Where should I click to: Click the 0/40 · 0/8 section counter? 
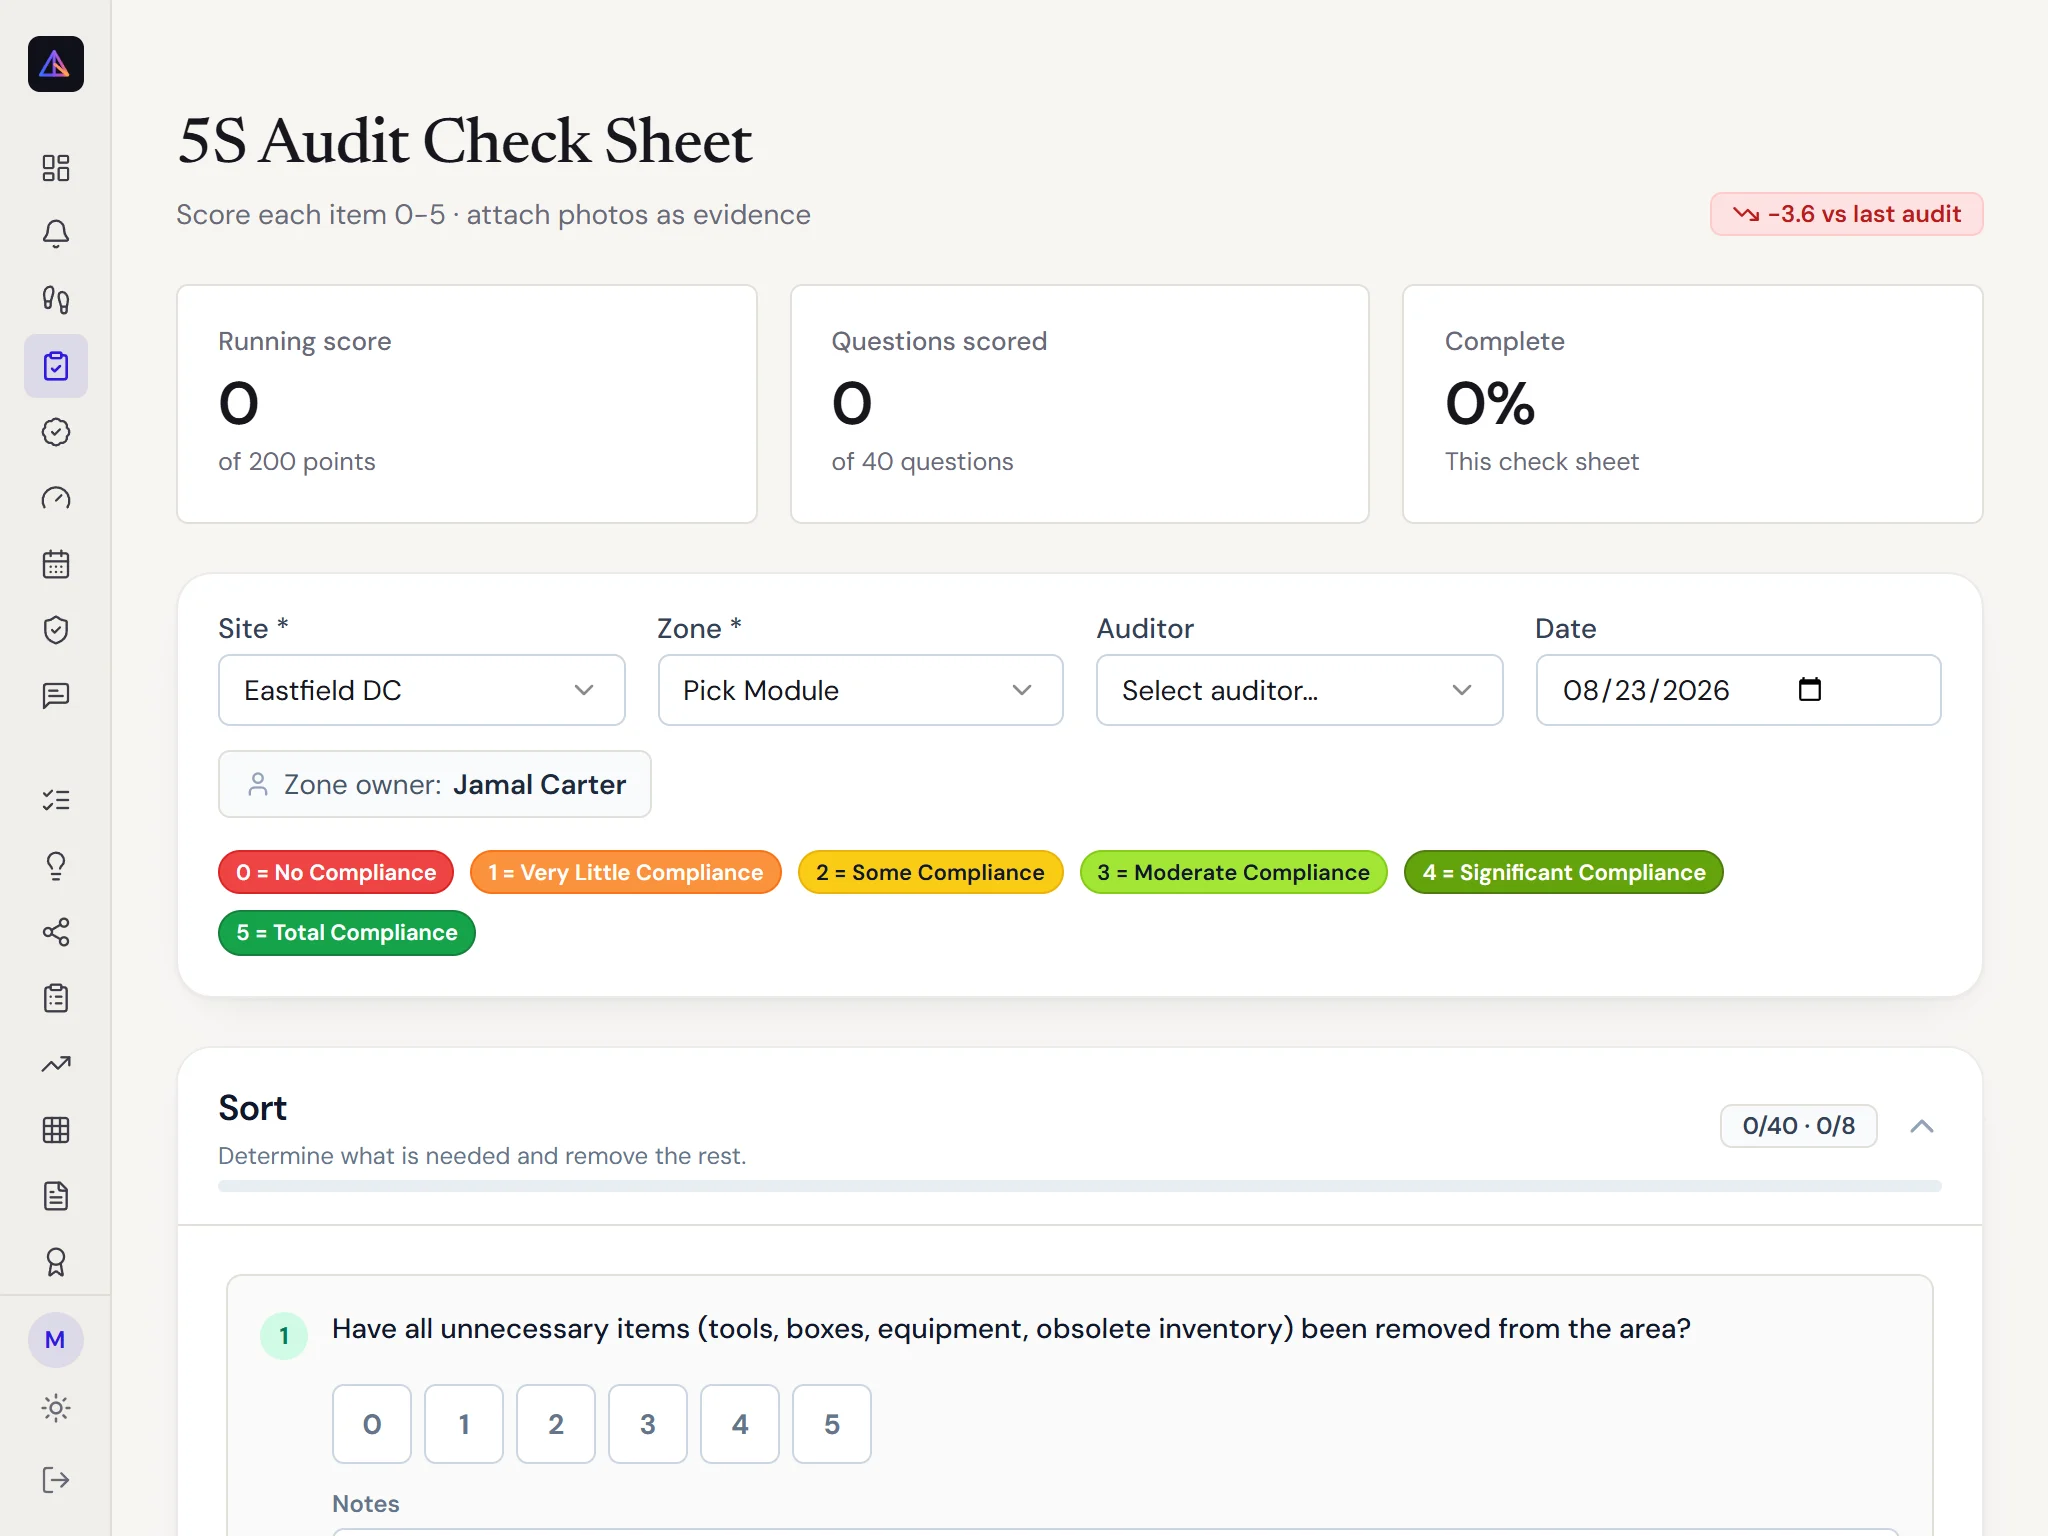1798,1126
